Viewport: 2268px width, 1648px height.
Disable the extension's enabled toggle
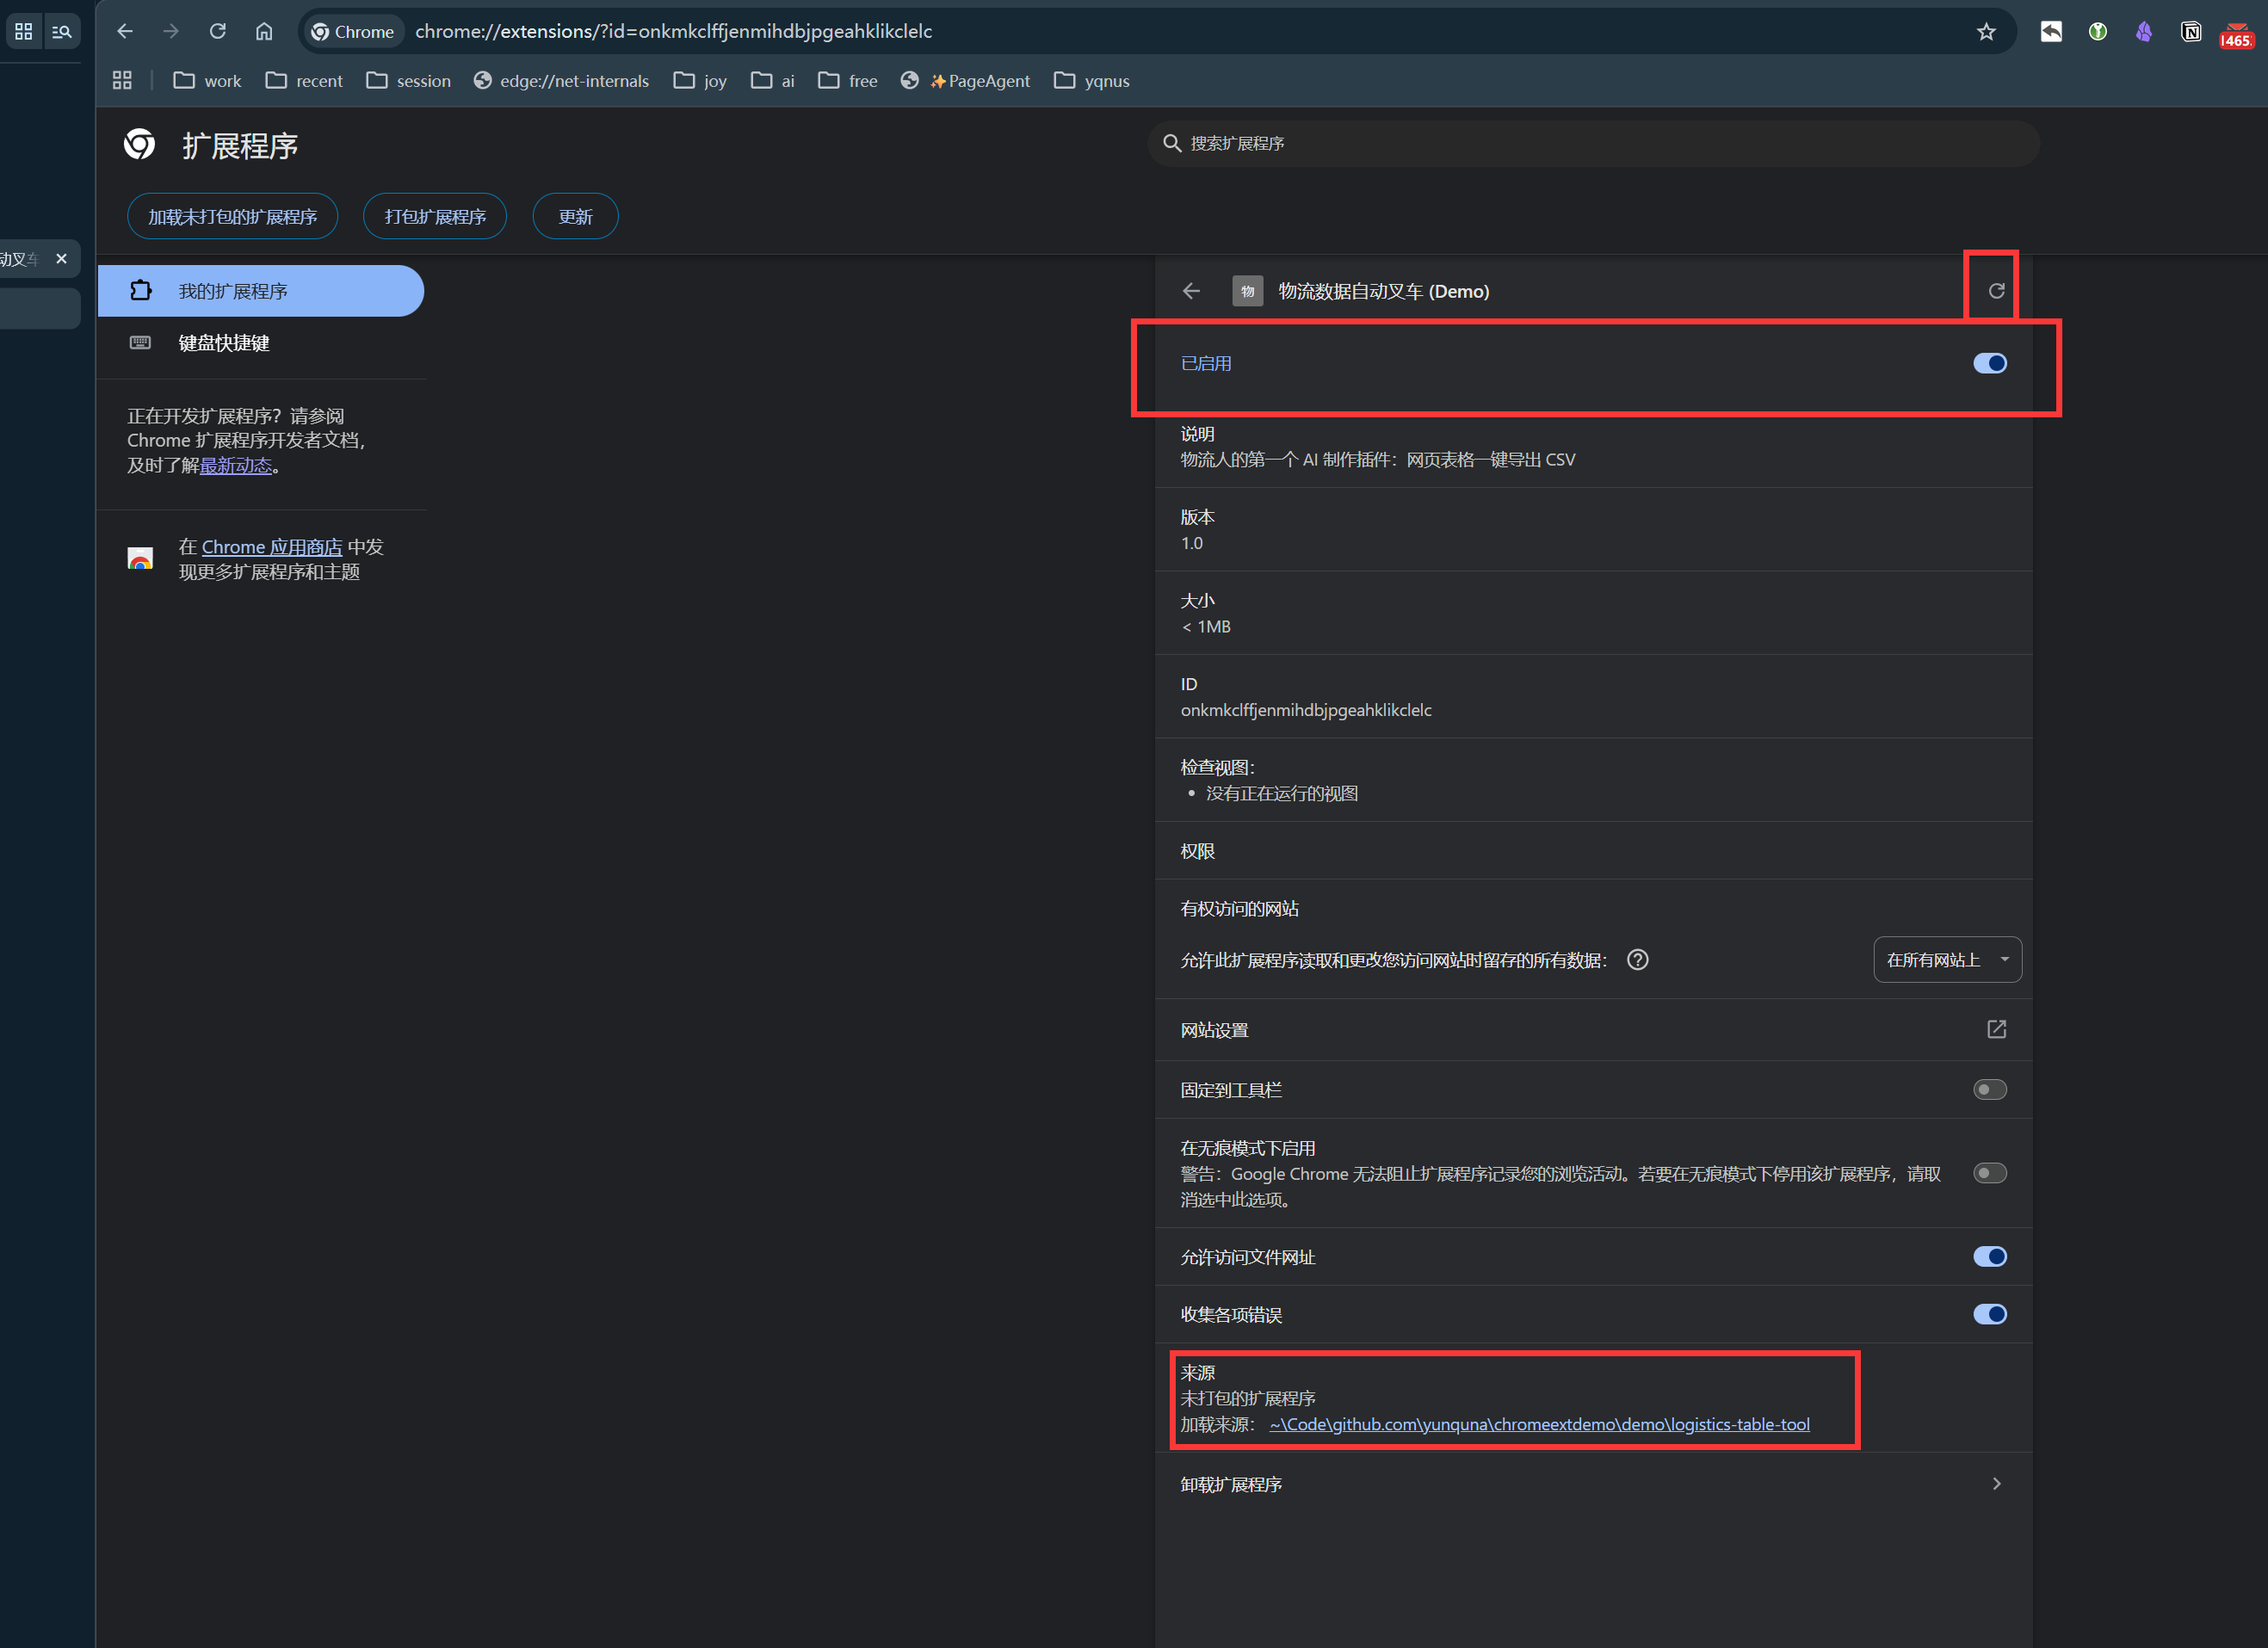(1989, 364)
